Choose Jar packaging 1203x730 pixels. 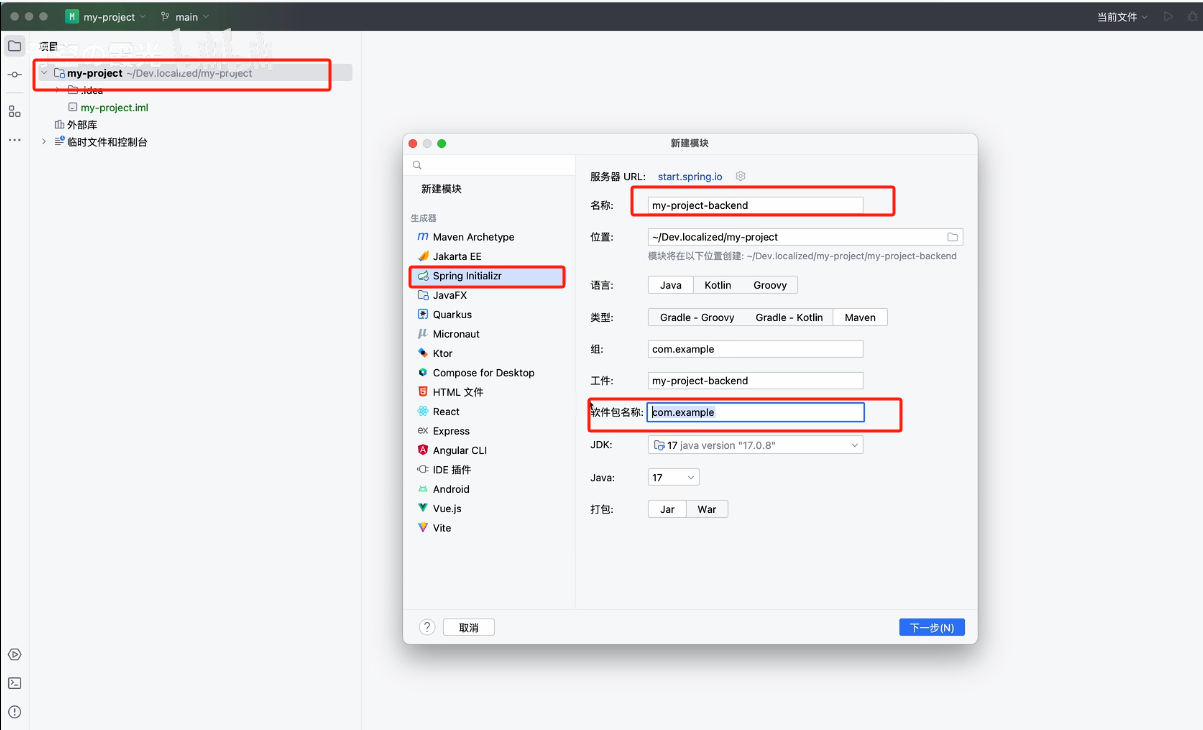pyautogui.click(x=667, y=509)
